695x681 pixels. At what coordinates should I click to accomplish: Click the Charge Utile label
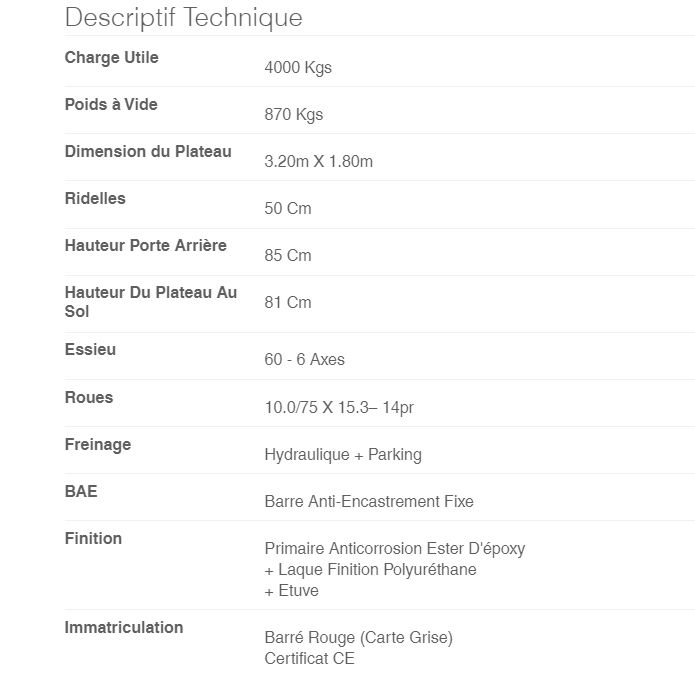pyautogui.click(x=111, y=57)
